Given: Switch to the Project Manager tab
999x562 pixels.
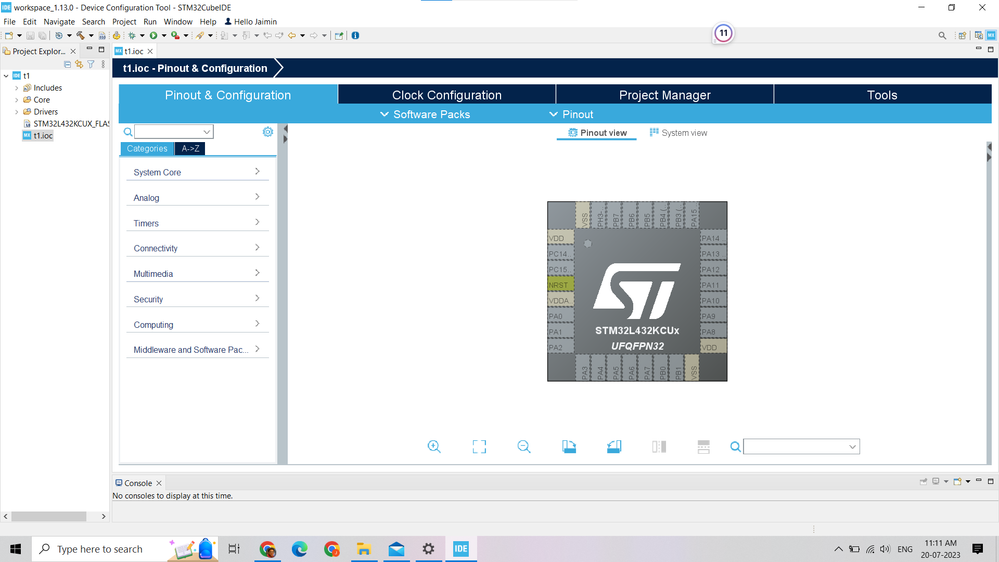Looking at the screenshot, I should 665,95.
